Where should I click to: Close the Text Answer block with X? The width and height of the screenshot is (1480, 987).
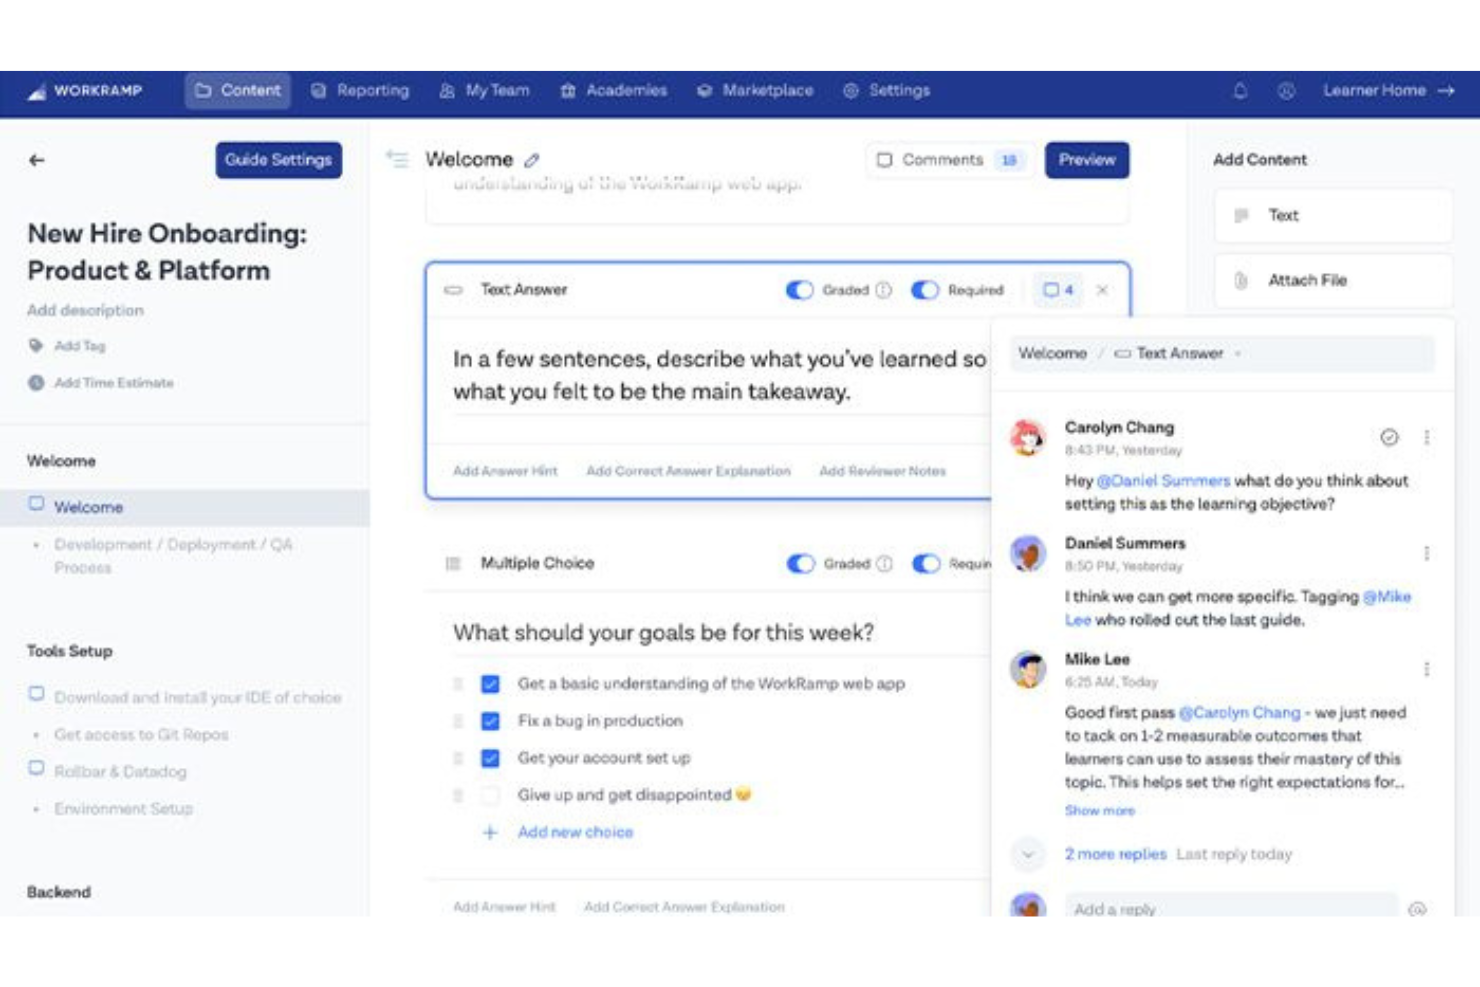point(1102,290)
